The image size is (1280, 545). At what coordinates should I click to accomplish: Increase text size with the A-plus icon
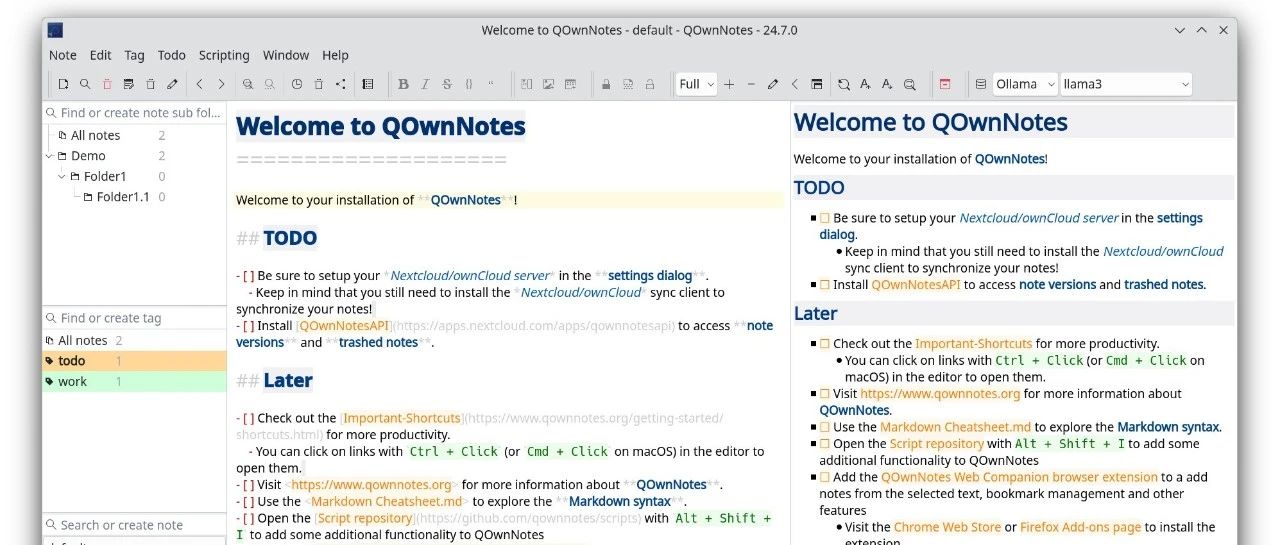click(866, 84)
